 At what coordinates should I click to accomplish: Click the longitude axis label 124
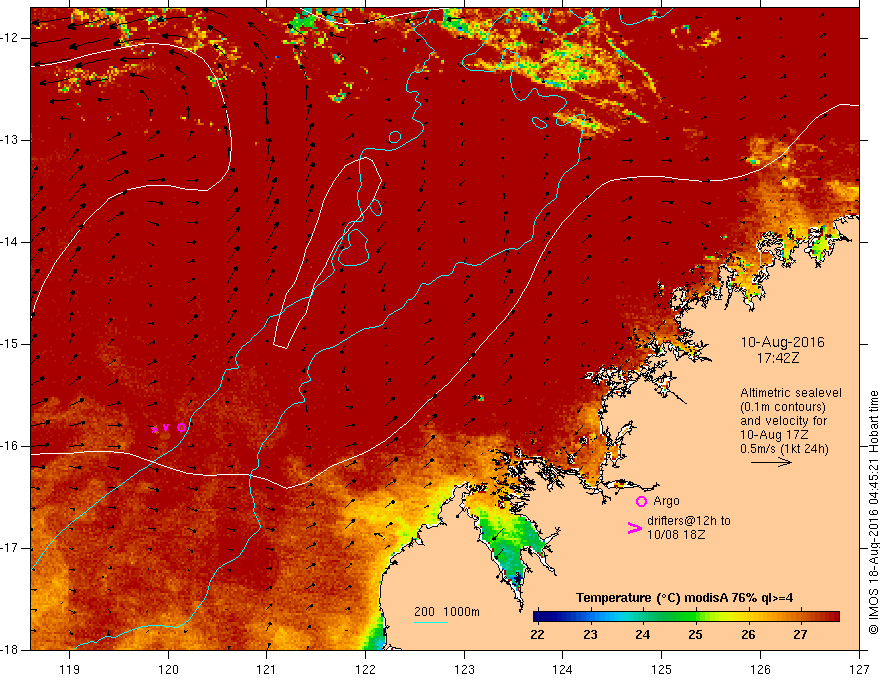click(563, 669)
